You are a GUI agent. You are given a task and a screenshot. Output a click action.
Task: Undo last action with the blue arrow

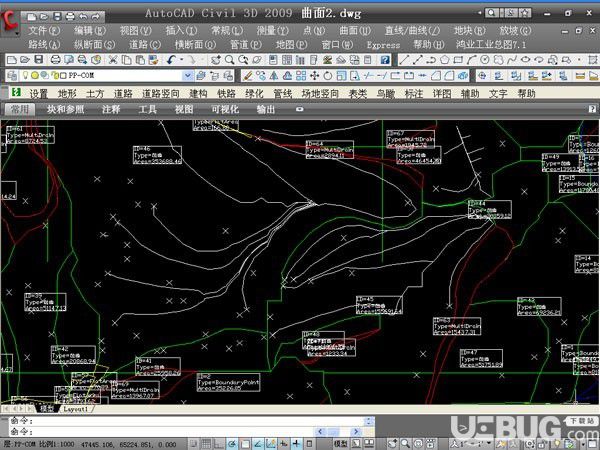tap(172, 60)
